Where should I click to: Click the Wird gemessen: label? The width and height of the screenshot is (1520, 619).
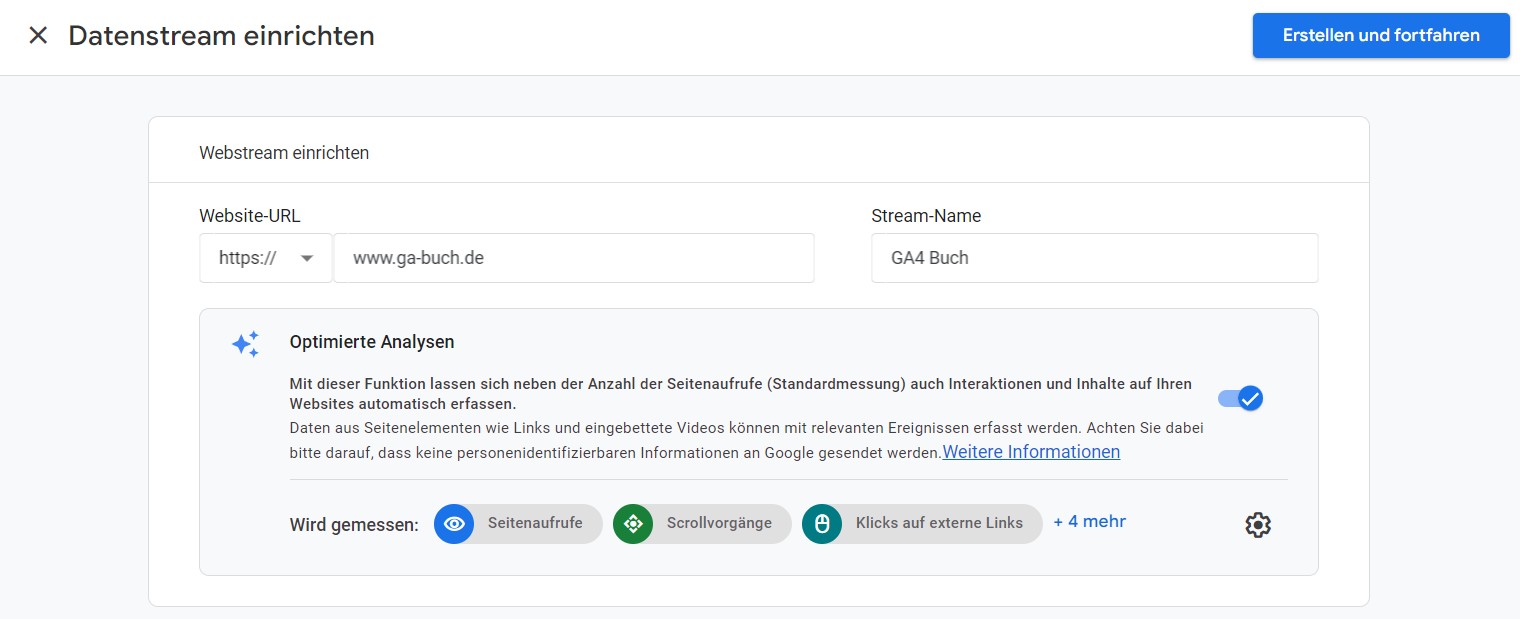[x=354, y=525]
